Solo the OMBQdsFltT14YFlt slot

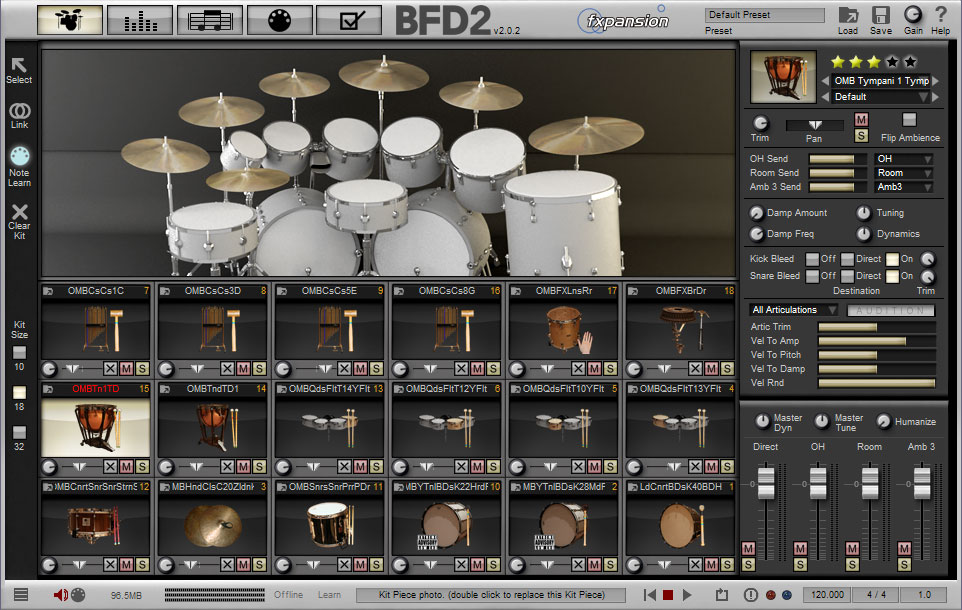376,467
